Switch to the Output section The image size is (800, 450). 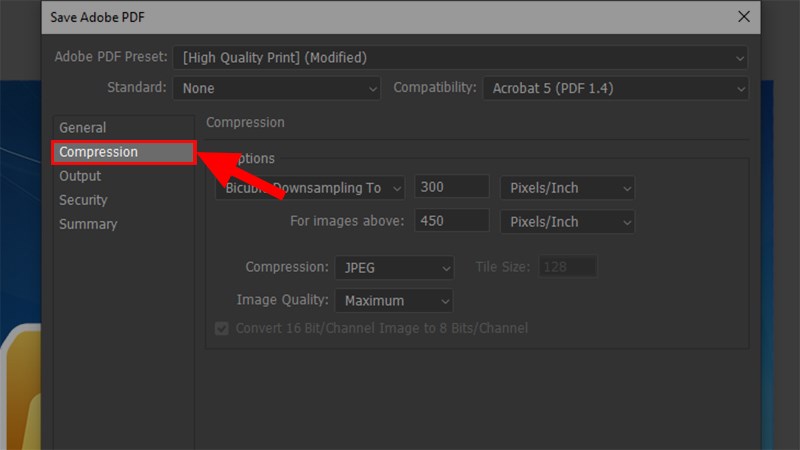[80, 176]
